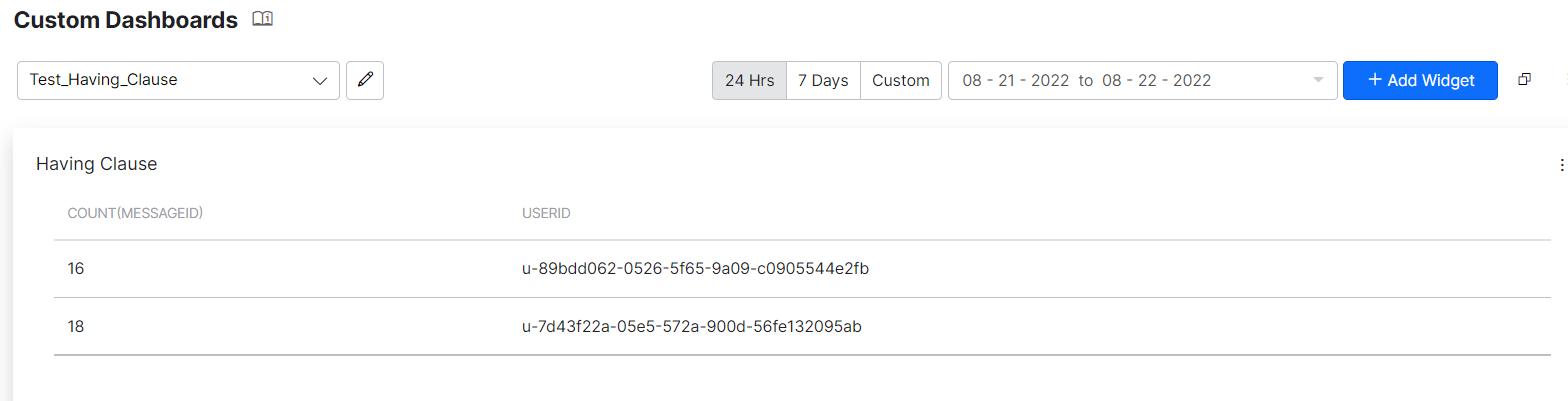Click the duplicate dashboard icon next to Add Widget
Image resolution: width=1568 pixels, height=401 pixels.
pyautogui.click(x=1524, y=80)
